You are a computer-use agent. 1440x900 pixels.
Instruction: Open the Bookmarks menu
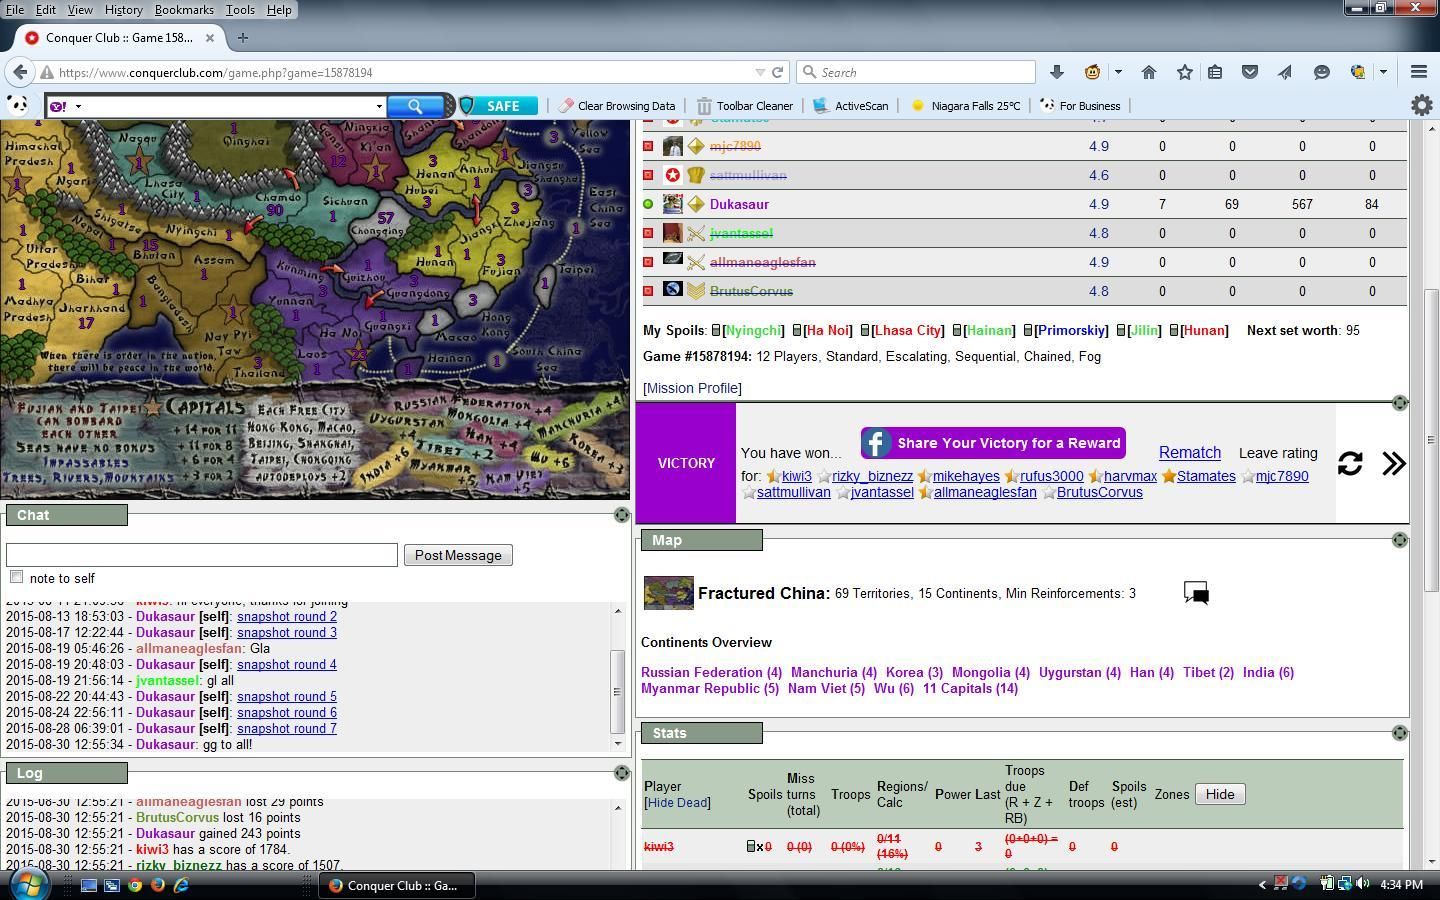pyautogui.click(x=184, y=9)
